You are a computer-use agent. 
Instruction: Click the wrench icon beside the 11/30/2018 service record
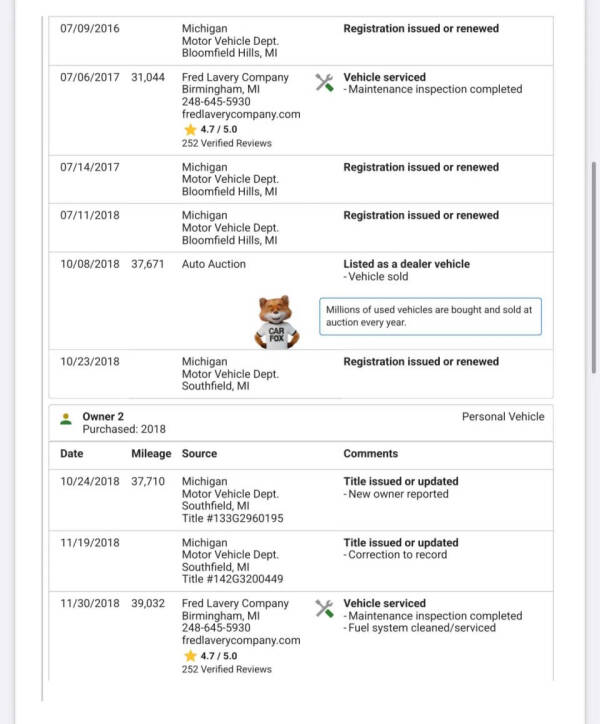(324, 609)
